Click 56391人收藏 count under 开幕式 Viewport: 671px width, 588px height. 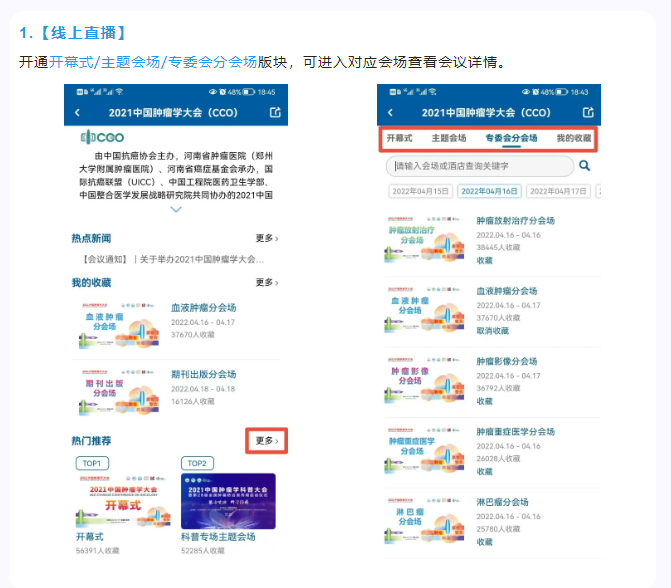(98, 551)
